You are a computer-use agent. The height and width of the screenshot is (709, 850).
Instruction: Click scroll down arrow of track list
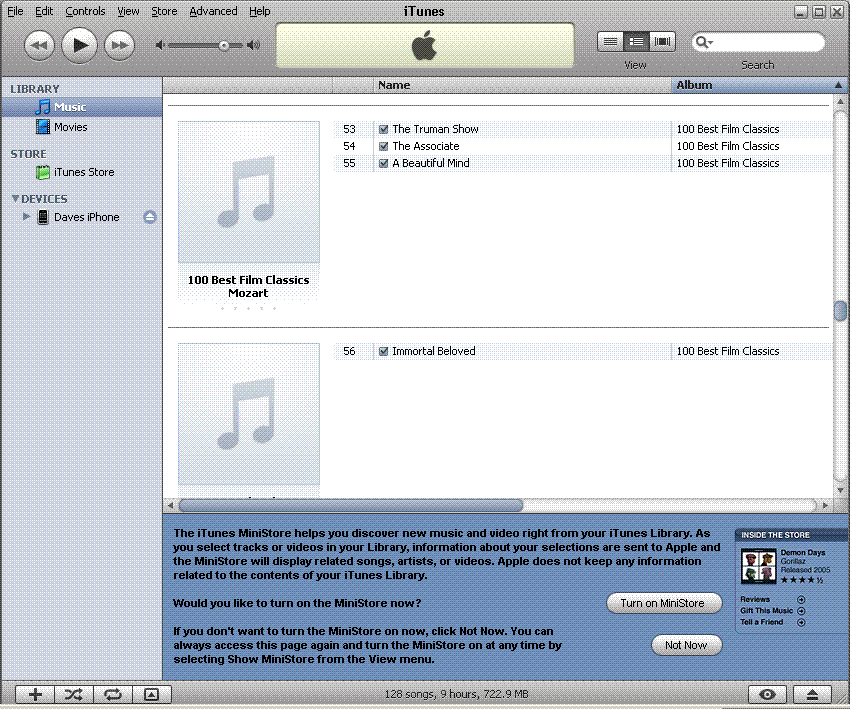click(840, 490)
